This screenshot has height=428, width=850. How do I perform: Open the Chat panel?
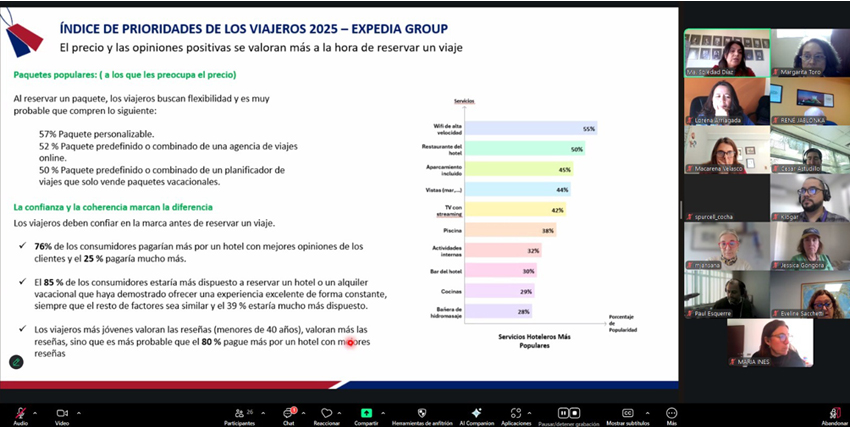288,413
